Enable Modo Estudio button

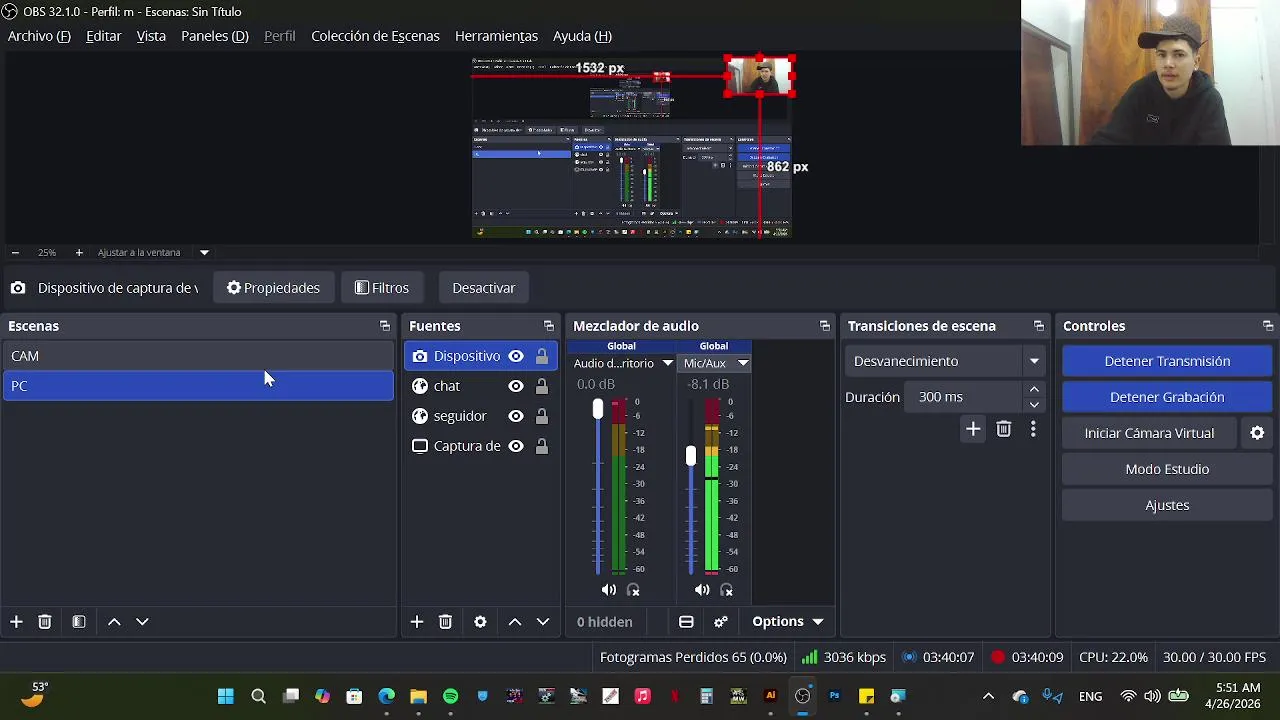1167,469
